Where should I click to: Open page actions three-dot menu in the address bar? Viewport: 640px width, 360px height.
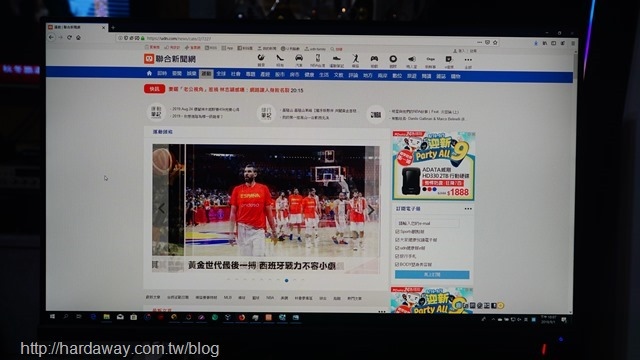[x=480, y=42]
